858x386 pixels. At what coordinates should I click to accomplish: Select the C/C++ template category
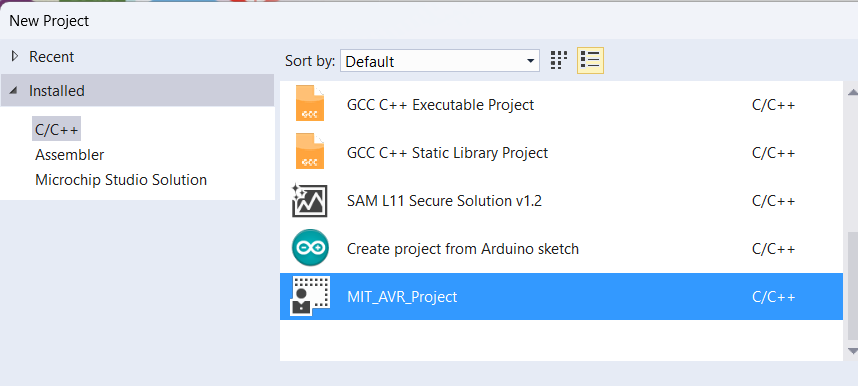(56, 129)
